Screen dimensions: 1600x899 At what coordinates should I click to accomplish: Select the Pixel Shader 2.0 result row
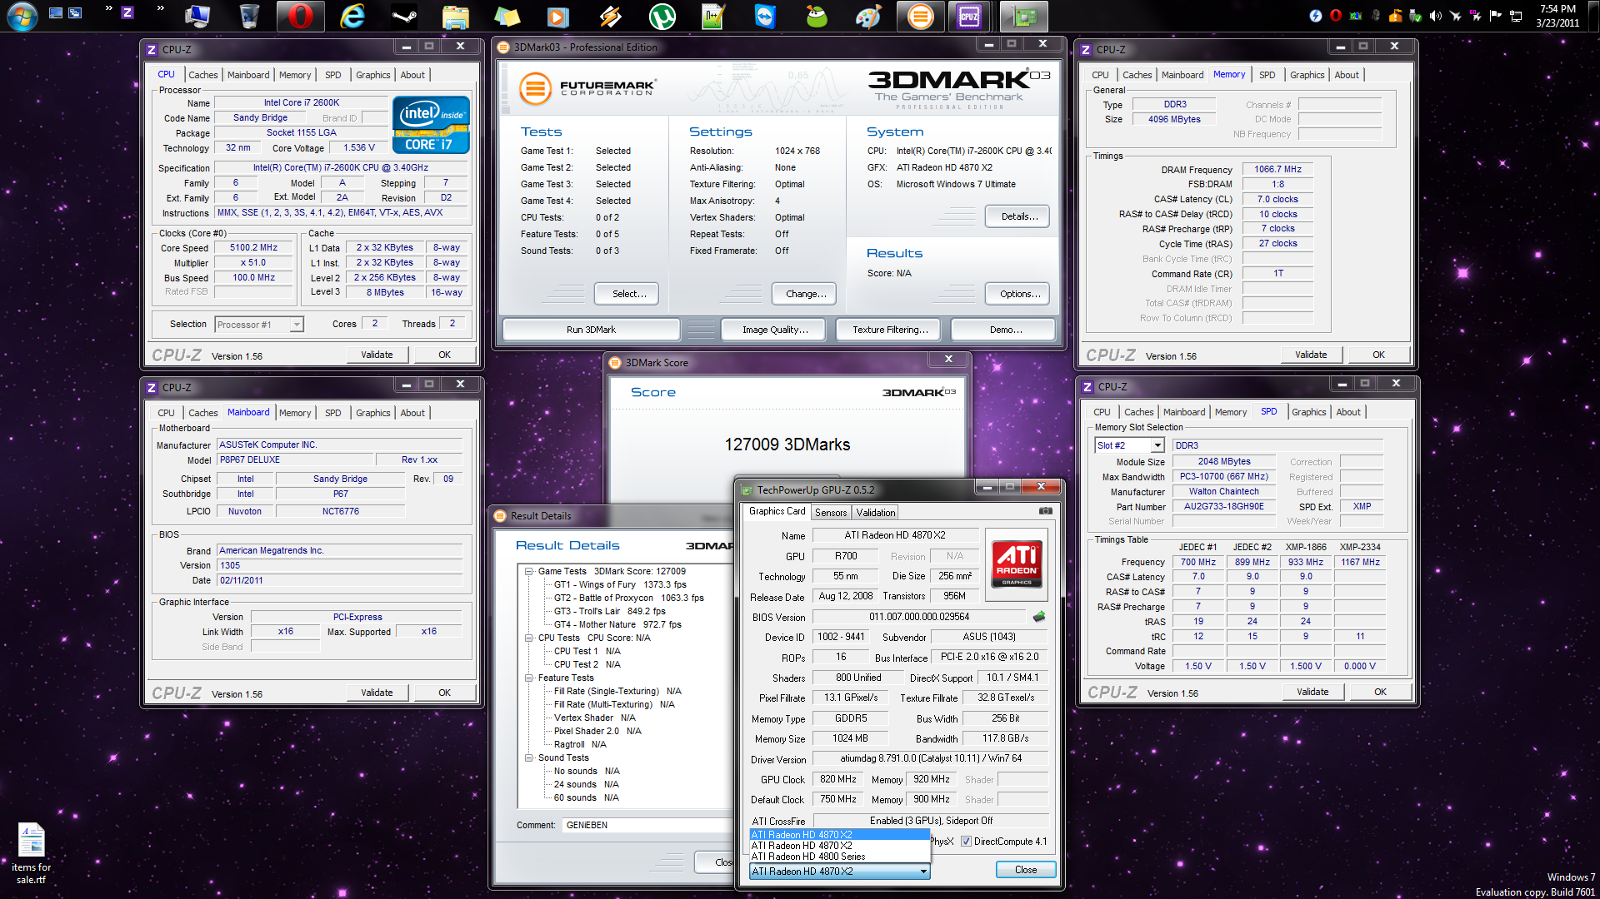(598, 731)
